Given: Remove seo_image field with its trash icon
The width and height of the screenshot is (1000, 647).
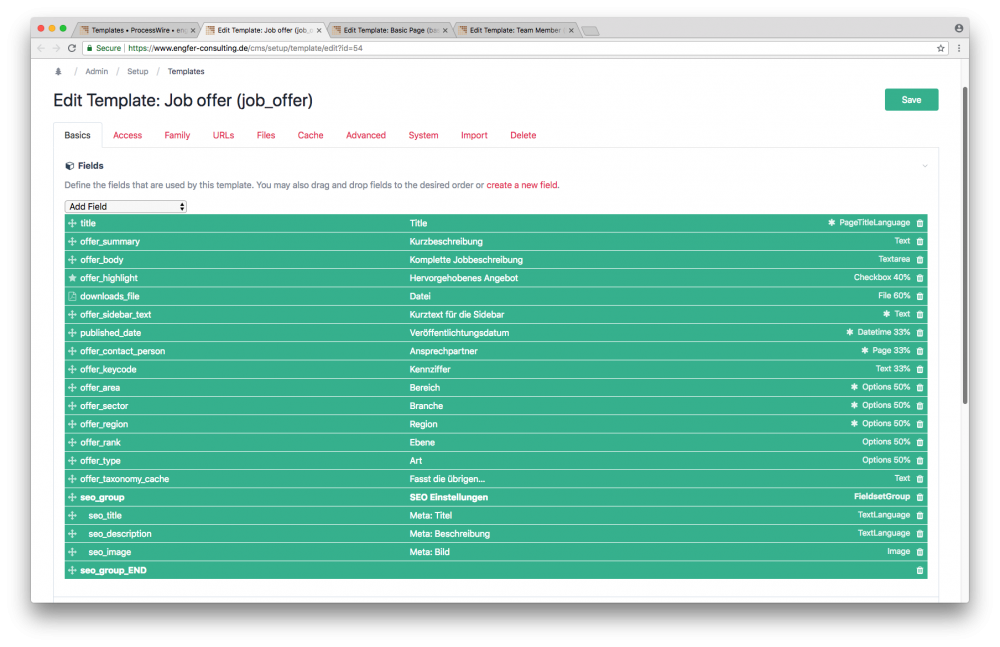Looking at the screenshot, I should pos(920,552).
